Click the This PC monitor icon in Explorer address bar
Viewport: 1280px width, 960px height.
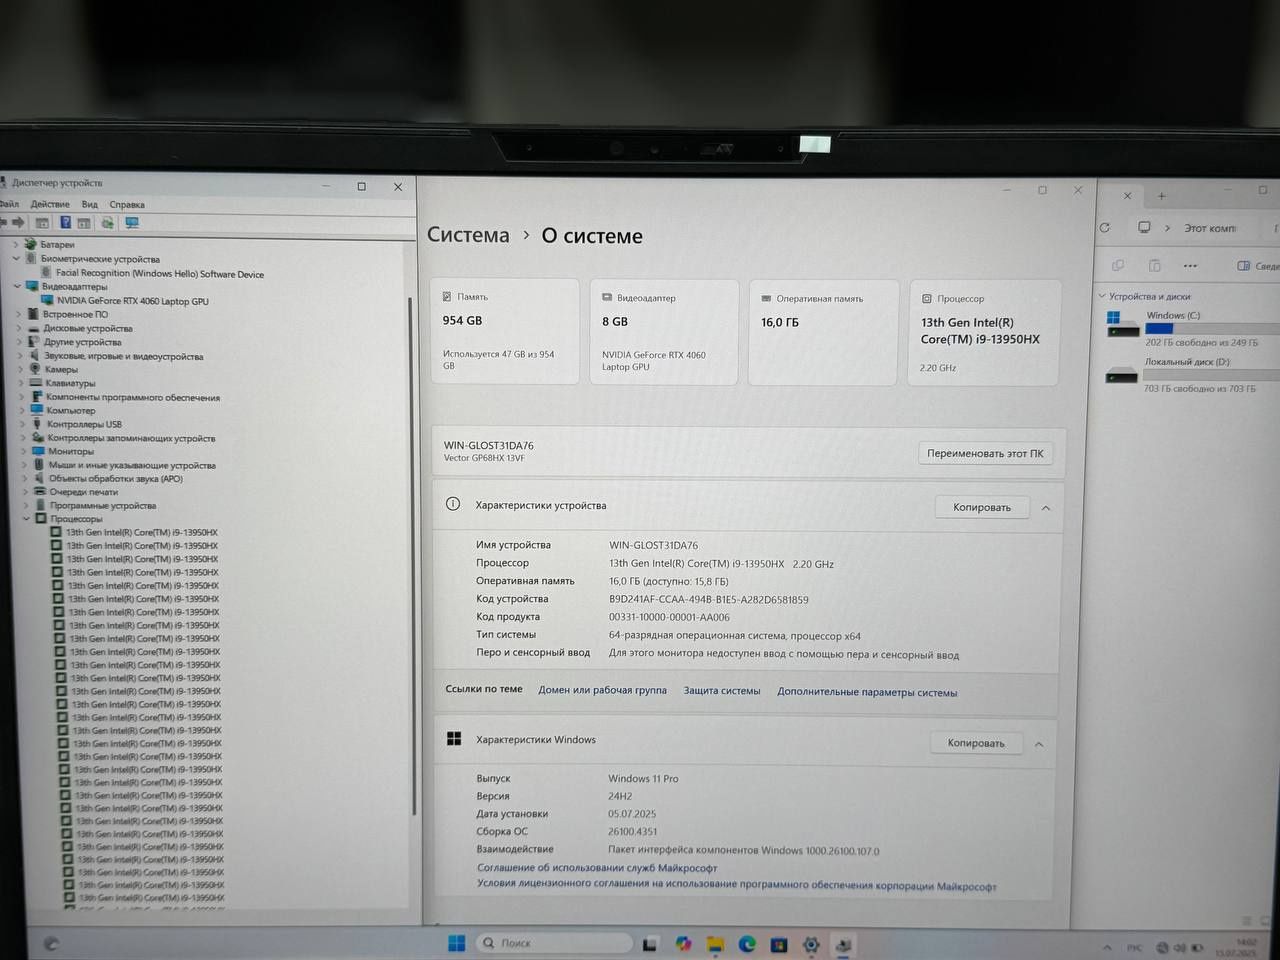(x=1144, y=228)
